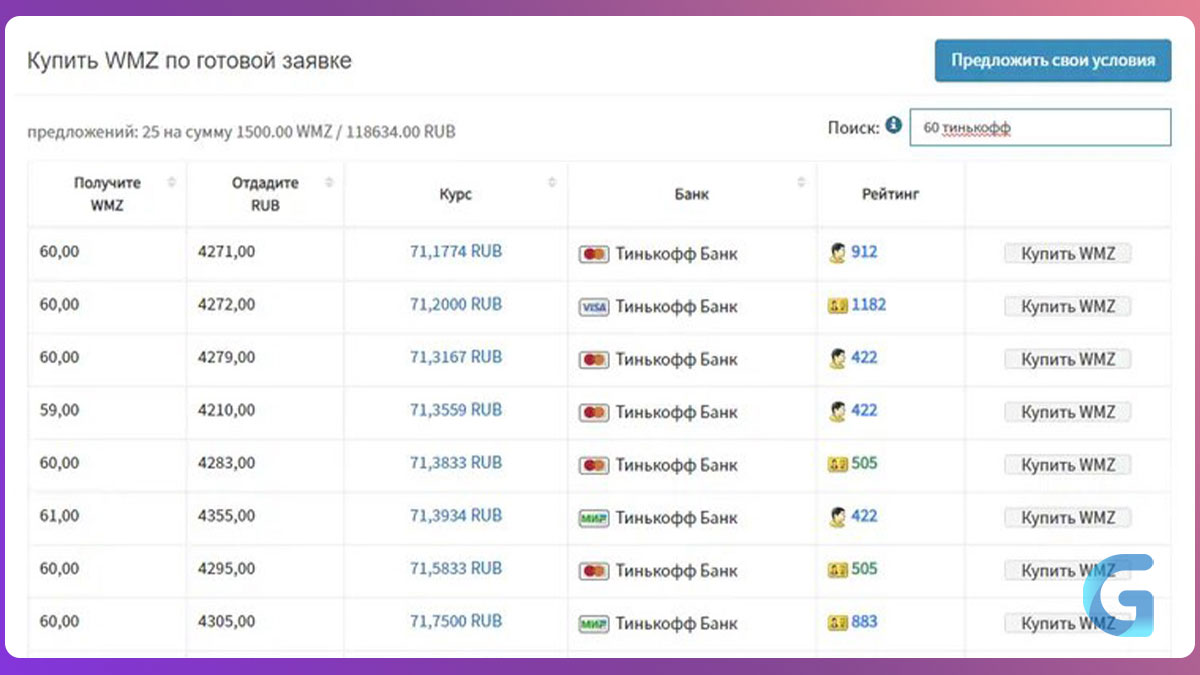Click Купить WMZ for rate 71,3934 RUB

click(1067, 518)
